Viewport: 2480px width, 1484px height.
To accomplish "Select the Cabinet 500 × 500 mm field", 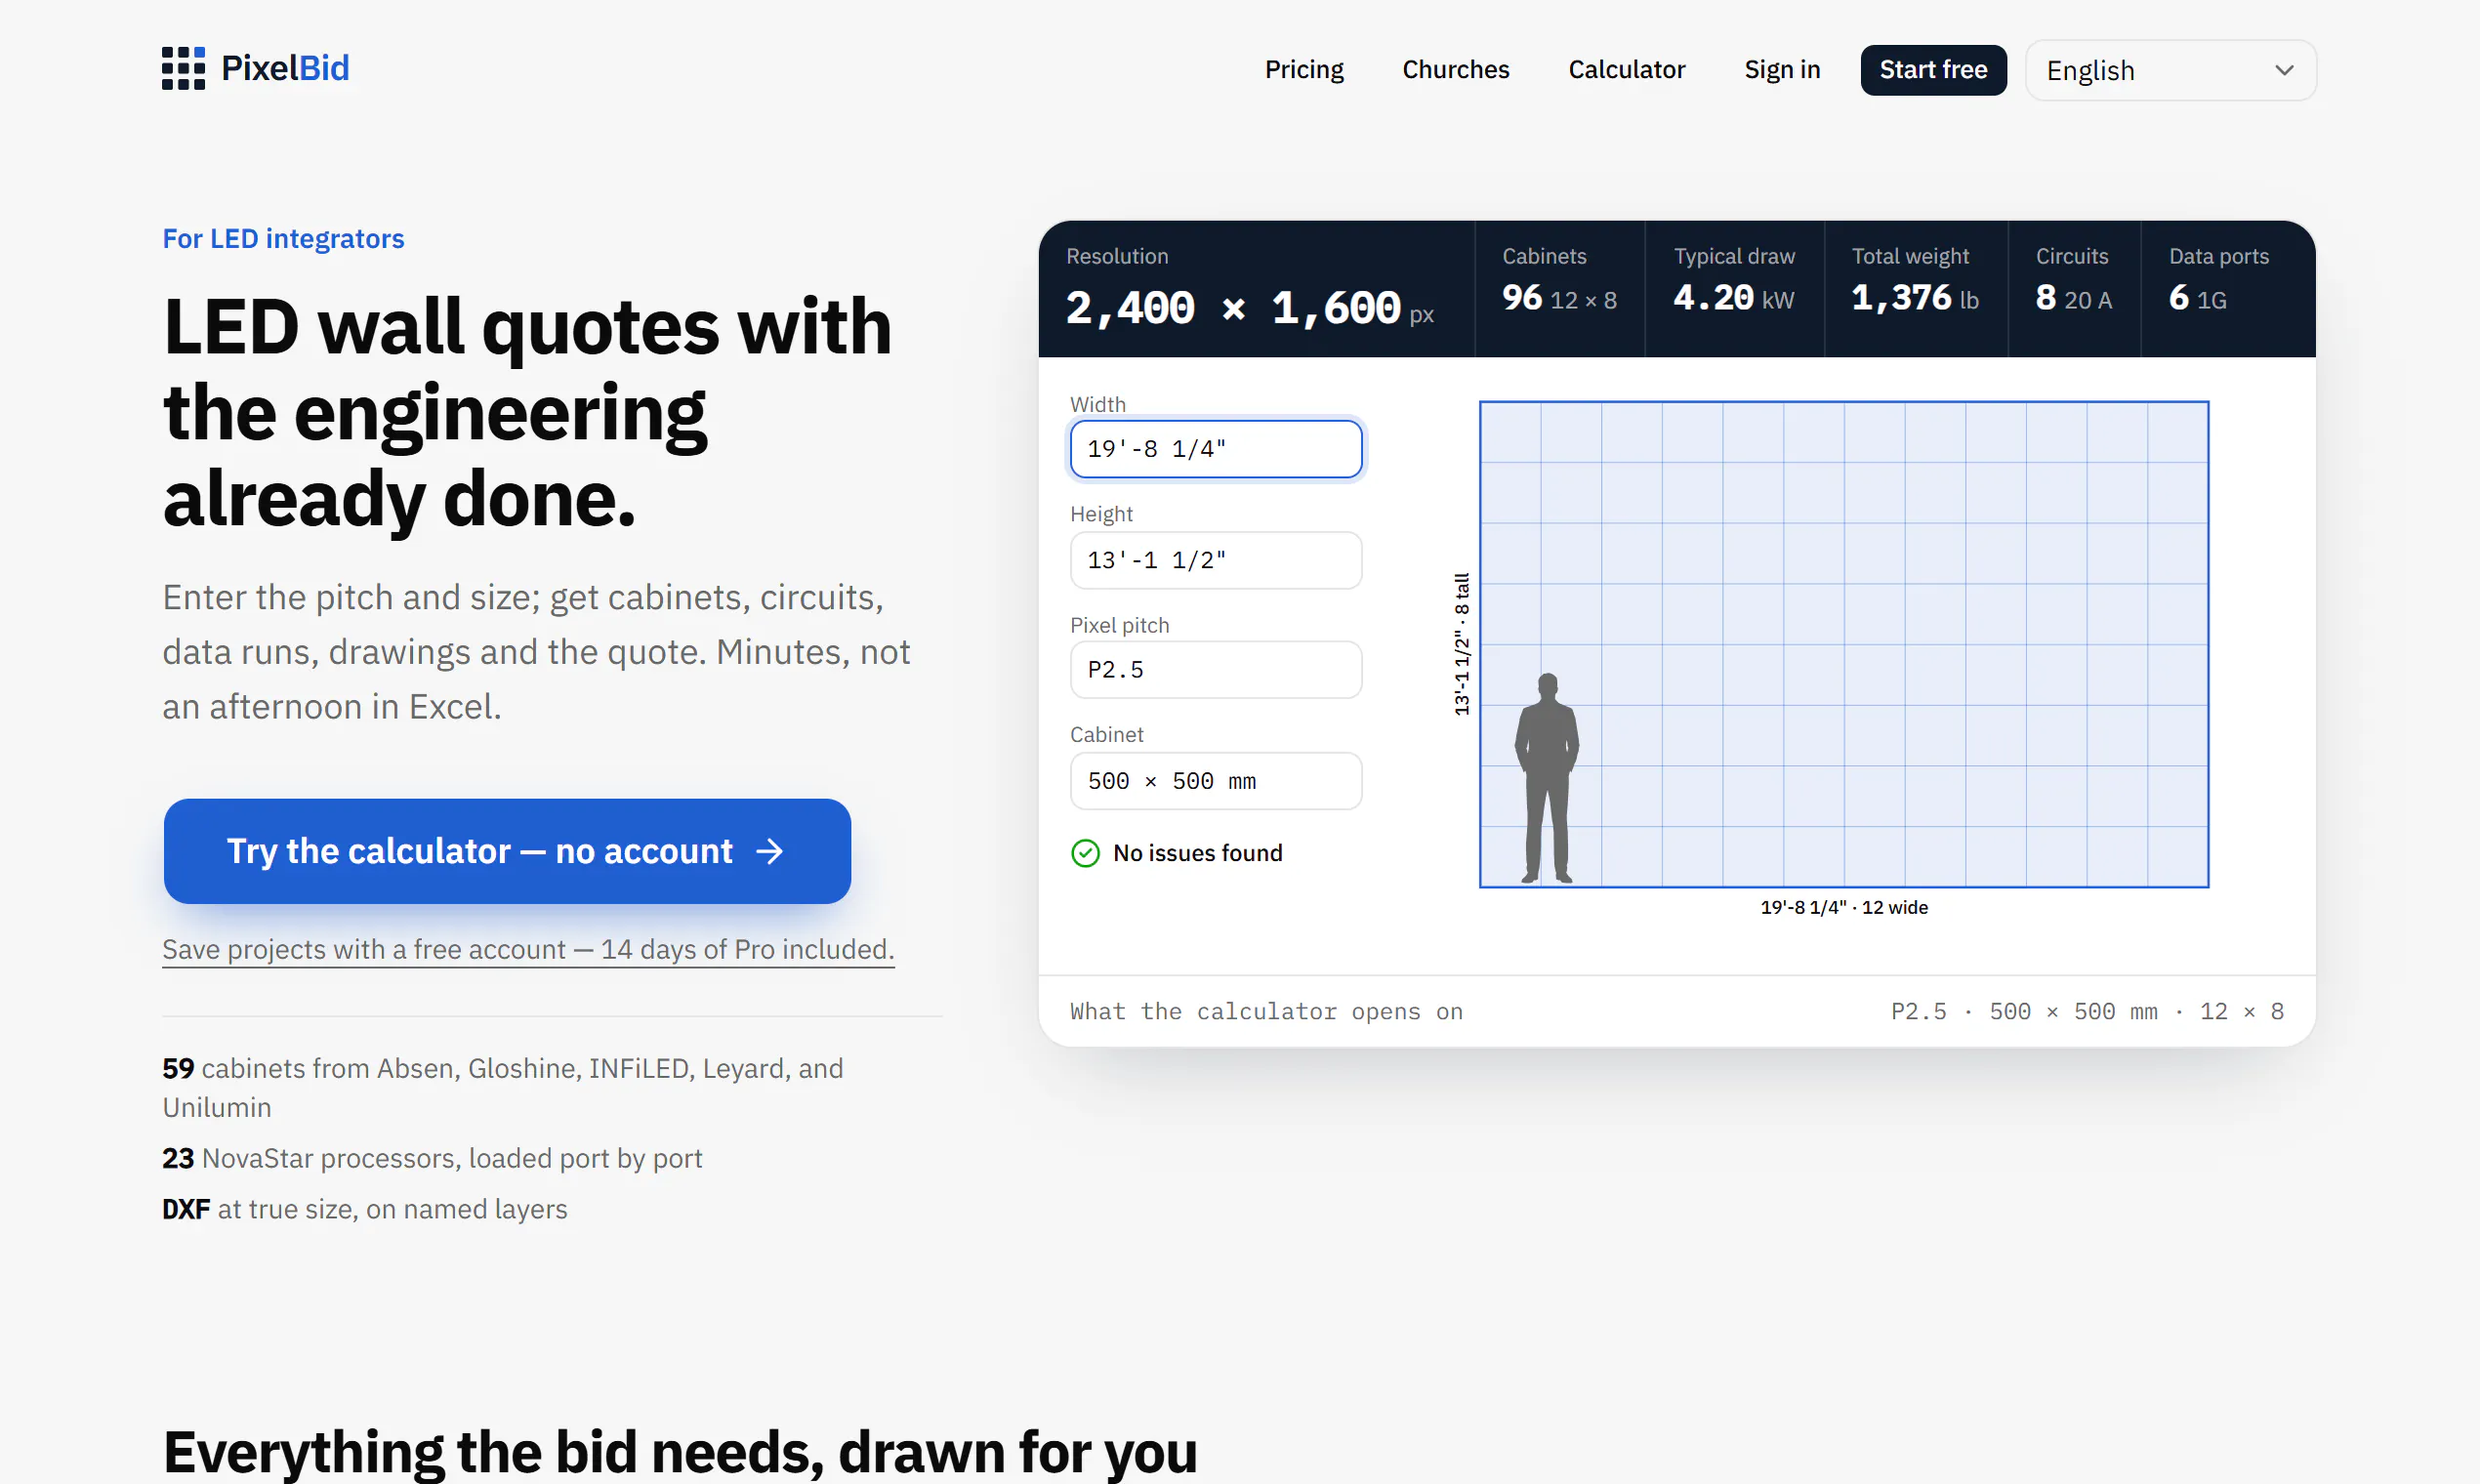I will pyautogui.click(x=1215, y=781).
